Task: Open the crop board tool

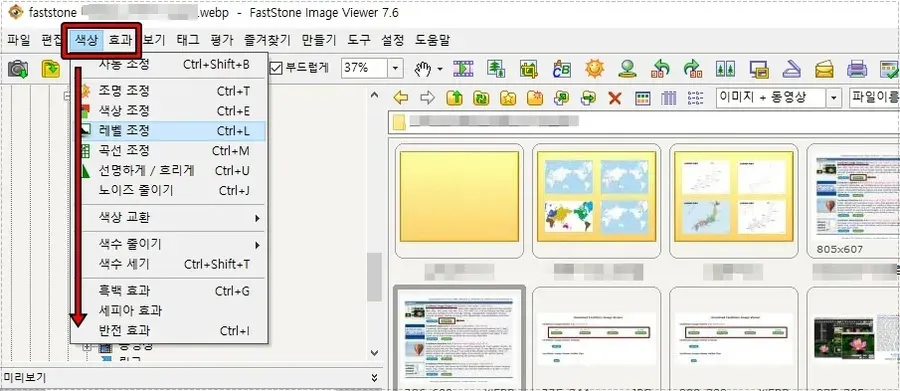Action: point(528,69)
